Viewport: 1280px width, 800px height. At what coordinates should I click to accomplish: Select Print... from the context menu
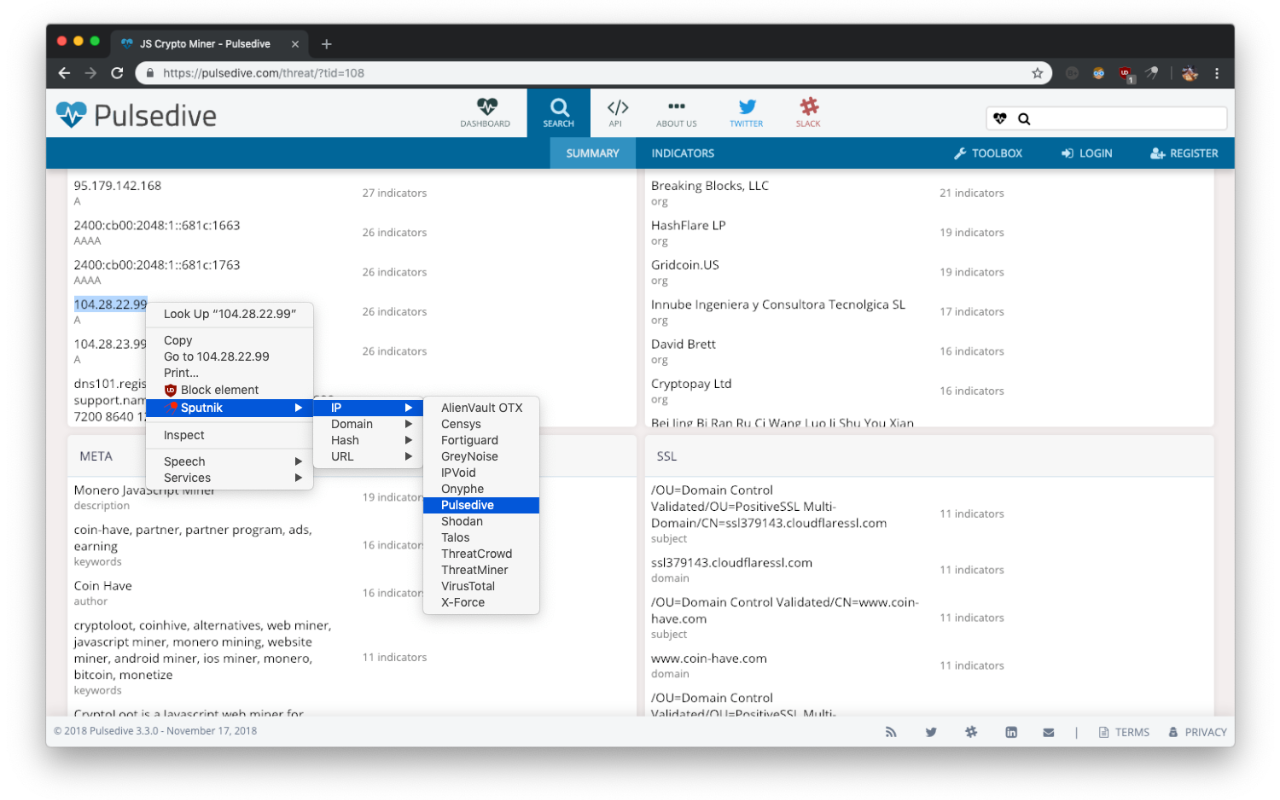click(x=230, y=373)
